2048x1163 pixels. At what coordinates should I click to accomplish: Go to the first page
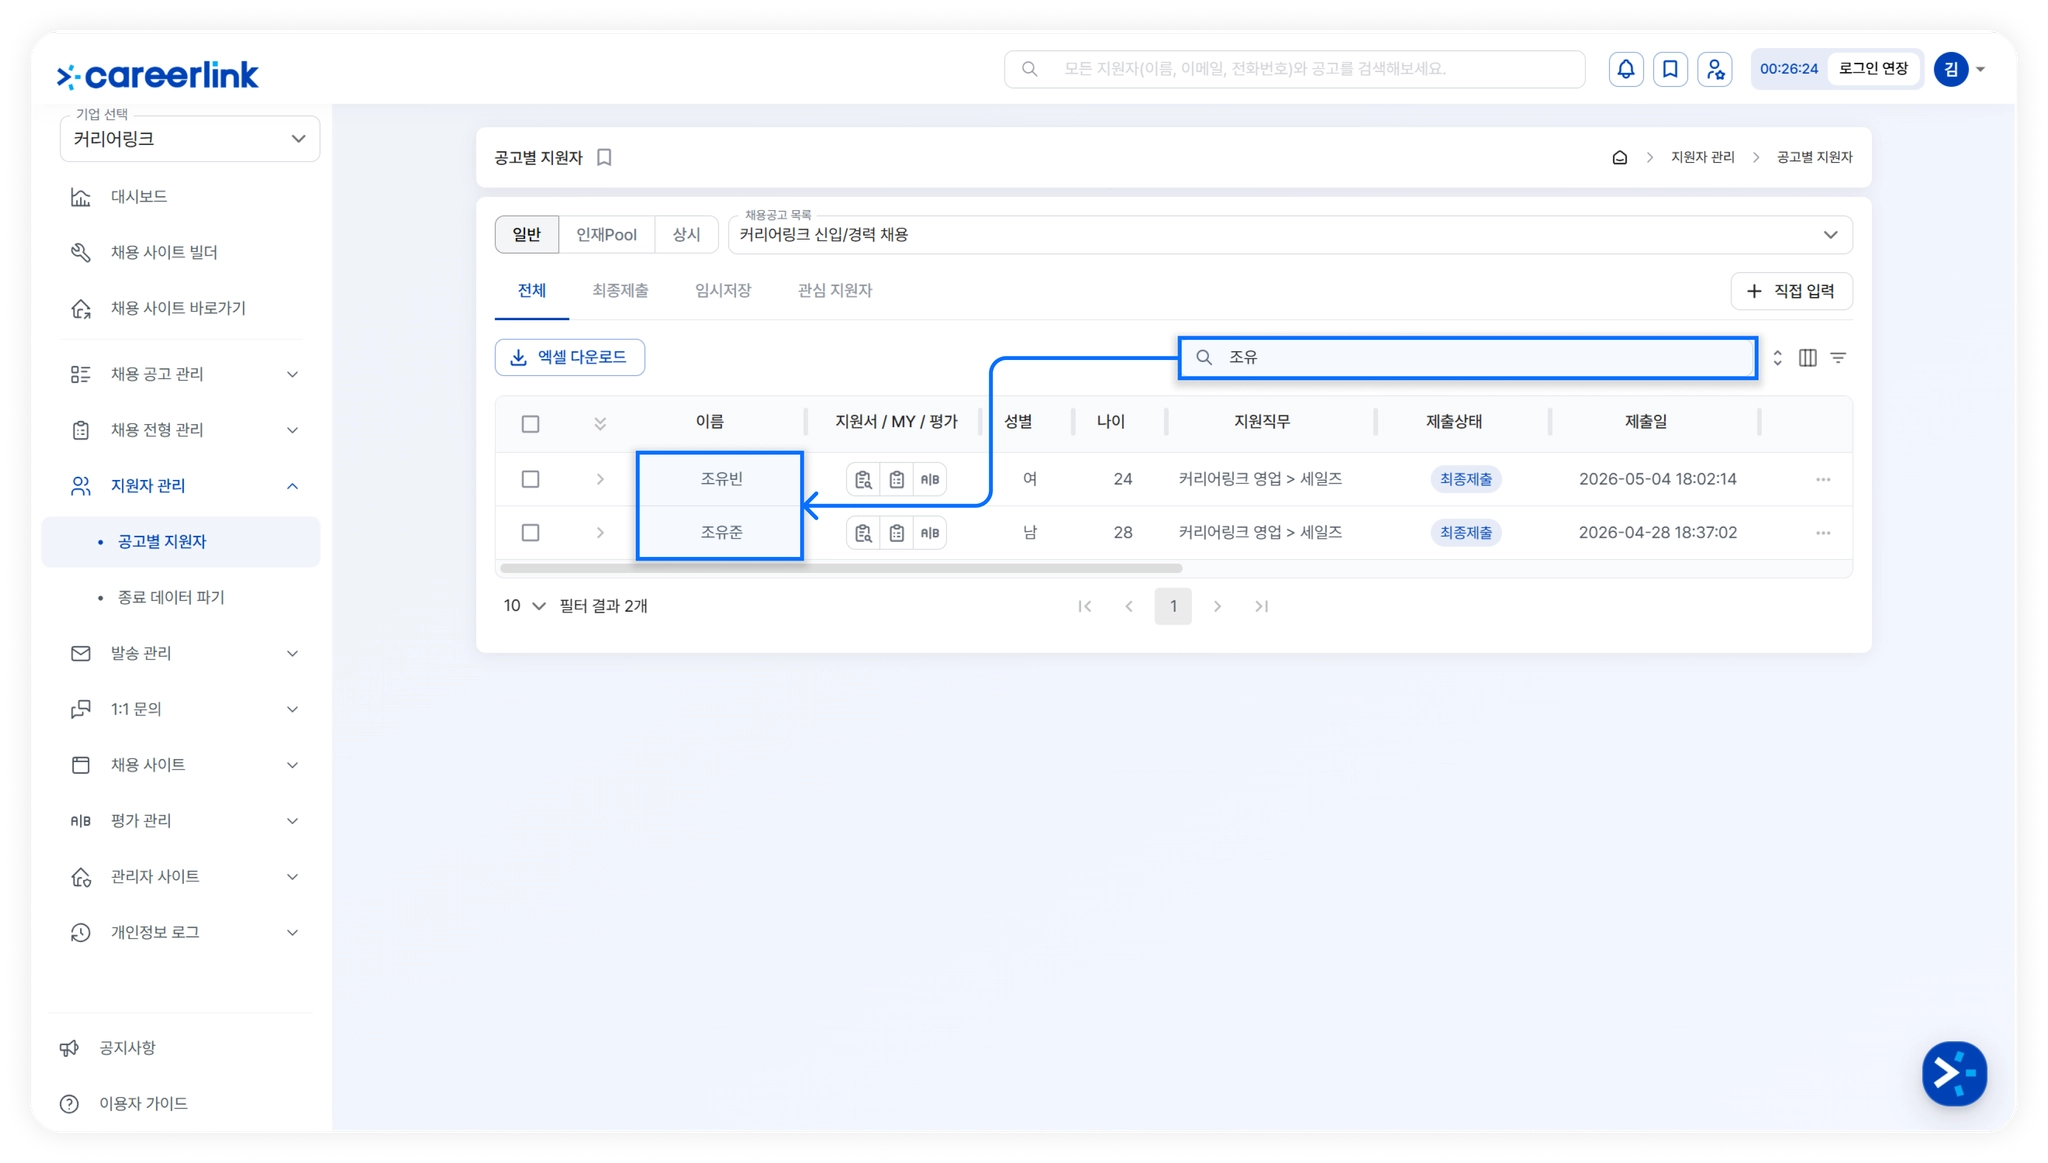(1085, 606)
